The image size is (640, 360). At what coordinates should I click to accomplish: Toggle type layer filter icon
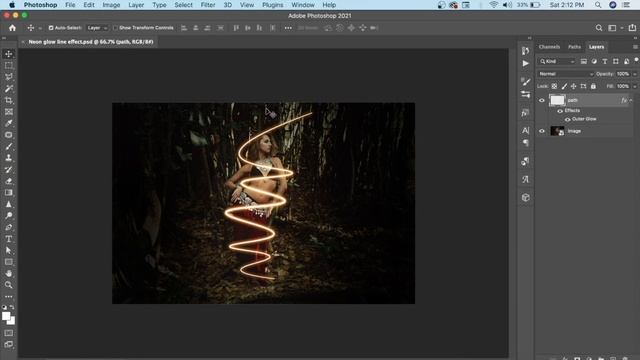coord(605,61)
